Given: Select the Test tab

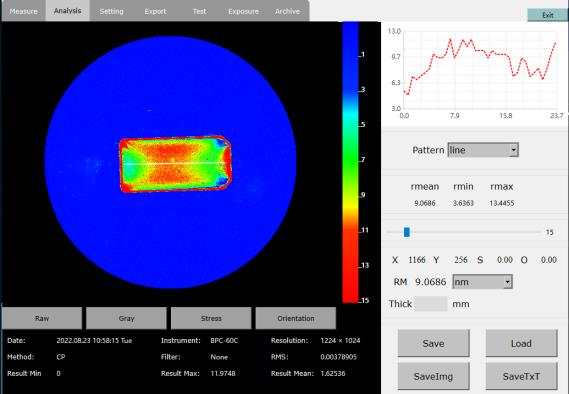Looking at the screenshot, I should click(199, 11).
